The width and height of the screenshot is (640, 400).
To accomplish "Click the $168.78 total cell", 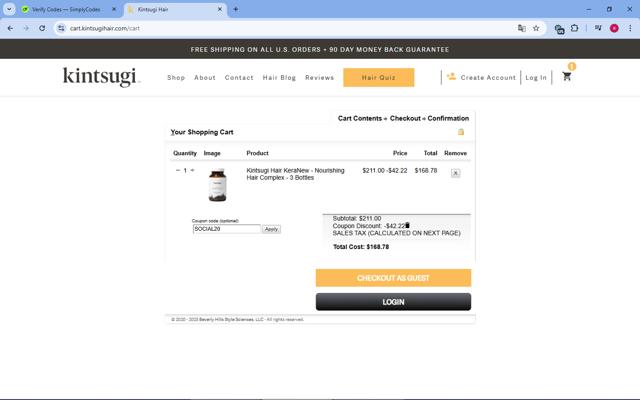I will 426,171.
